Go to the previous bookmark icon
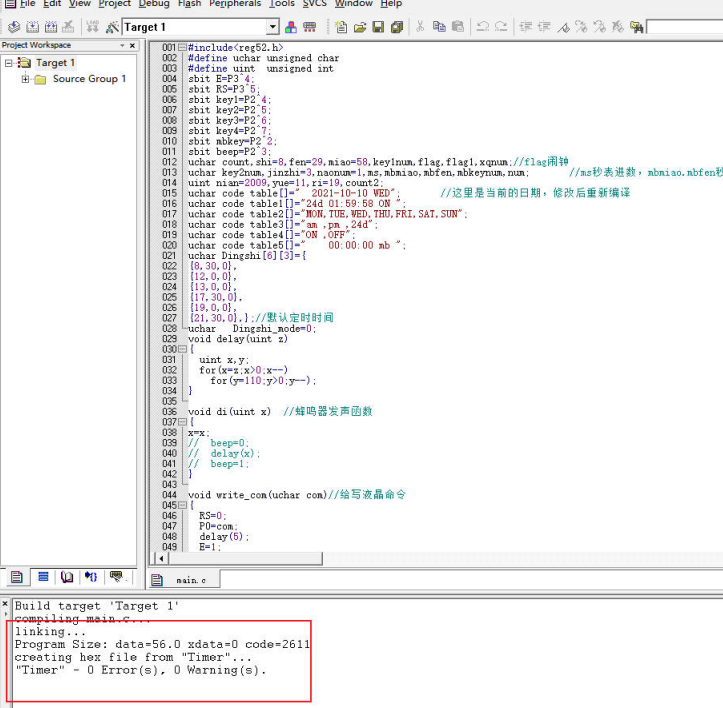The image size is (723, 708). [x=600, y=27]
